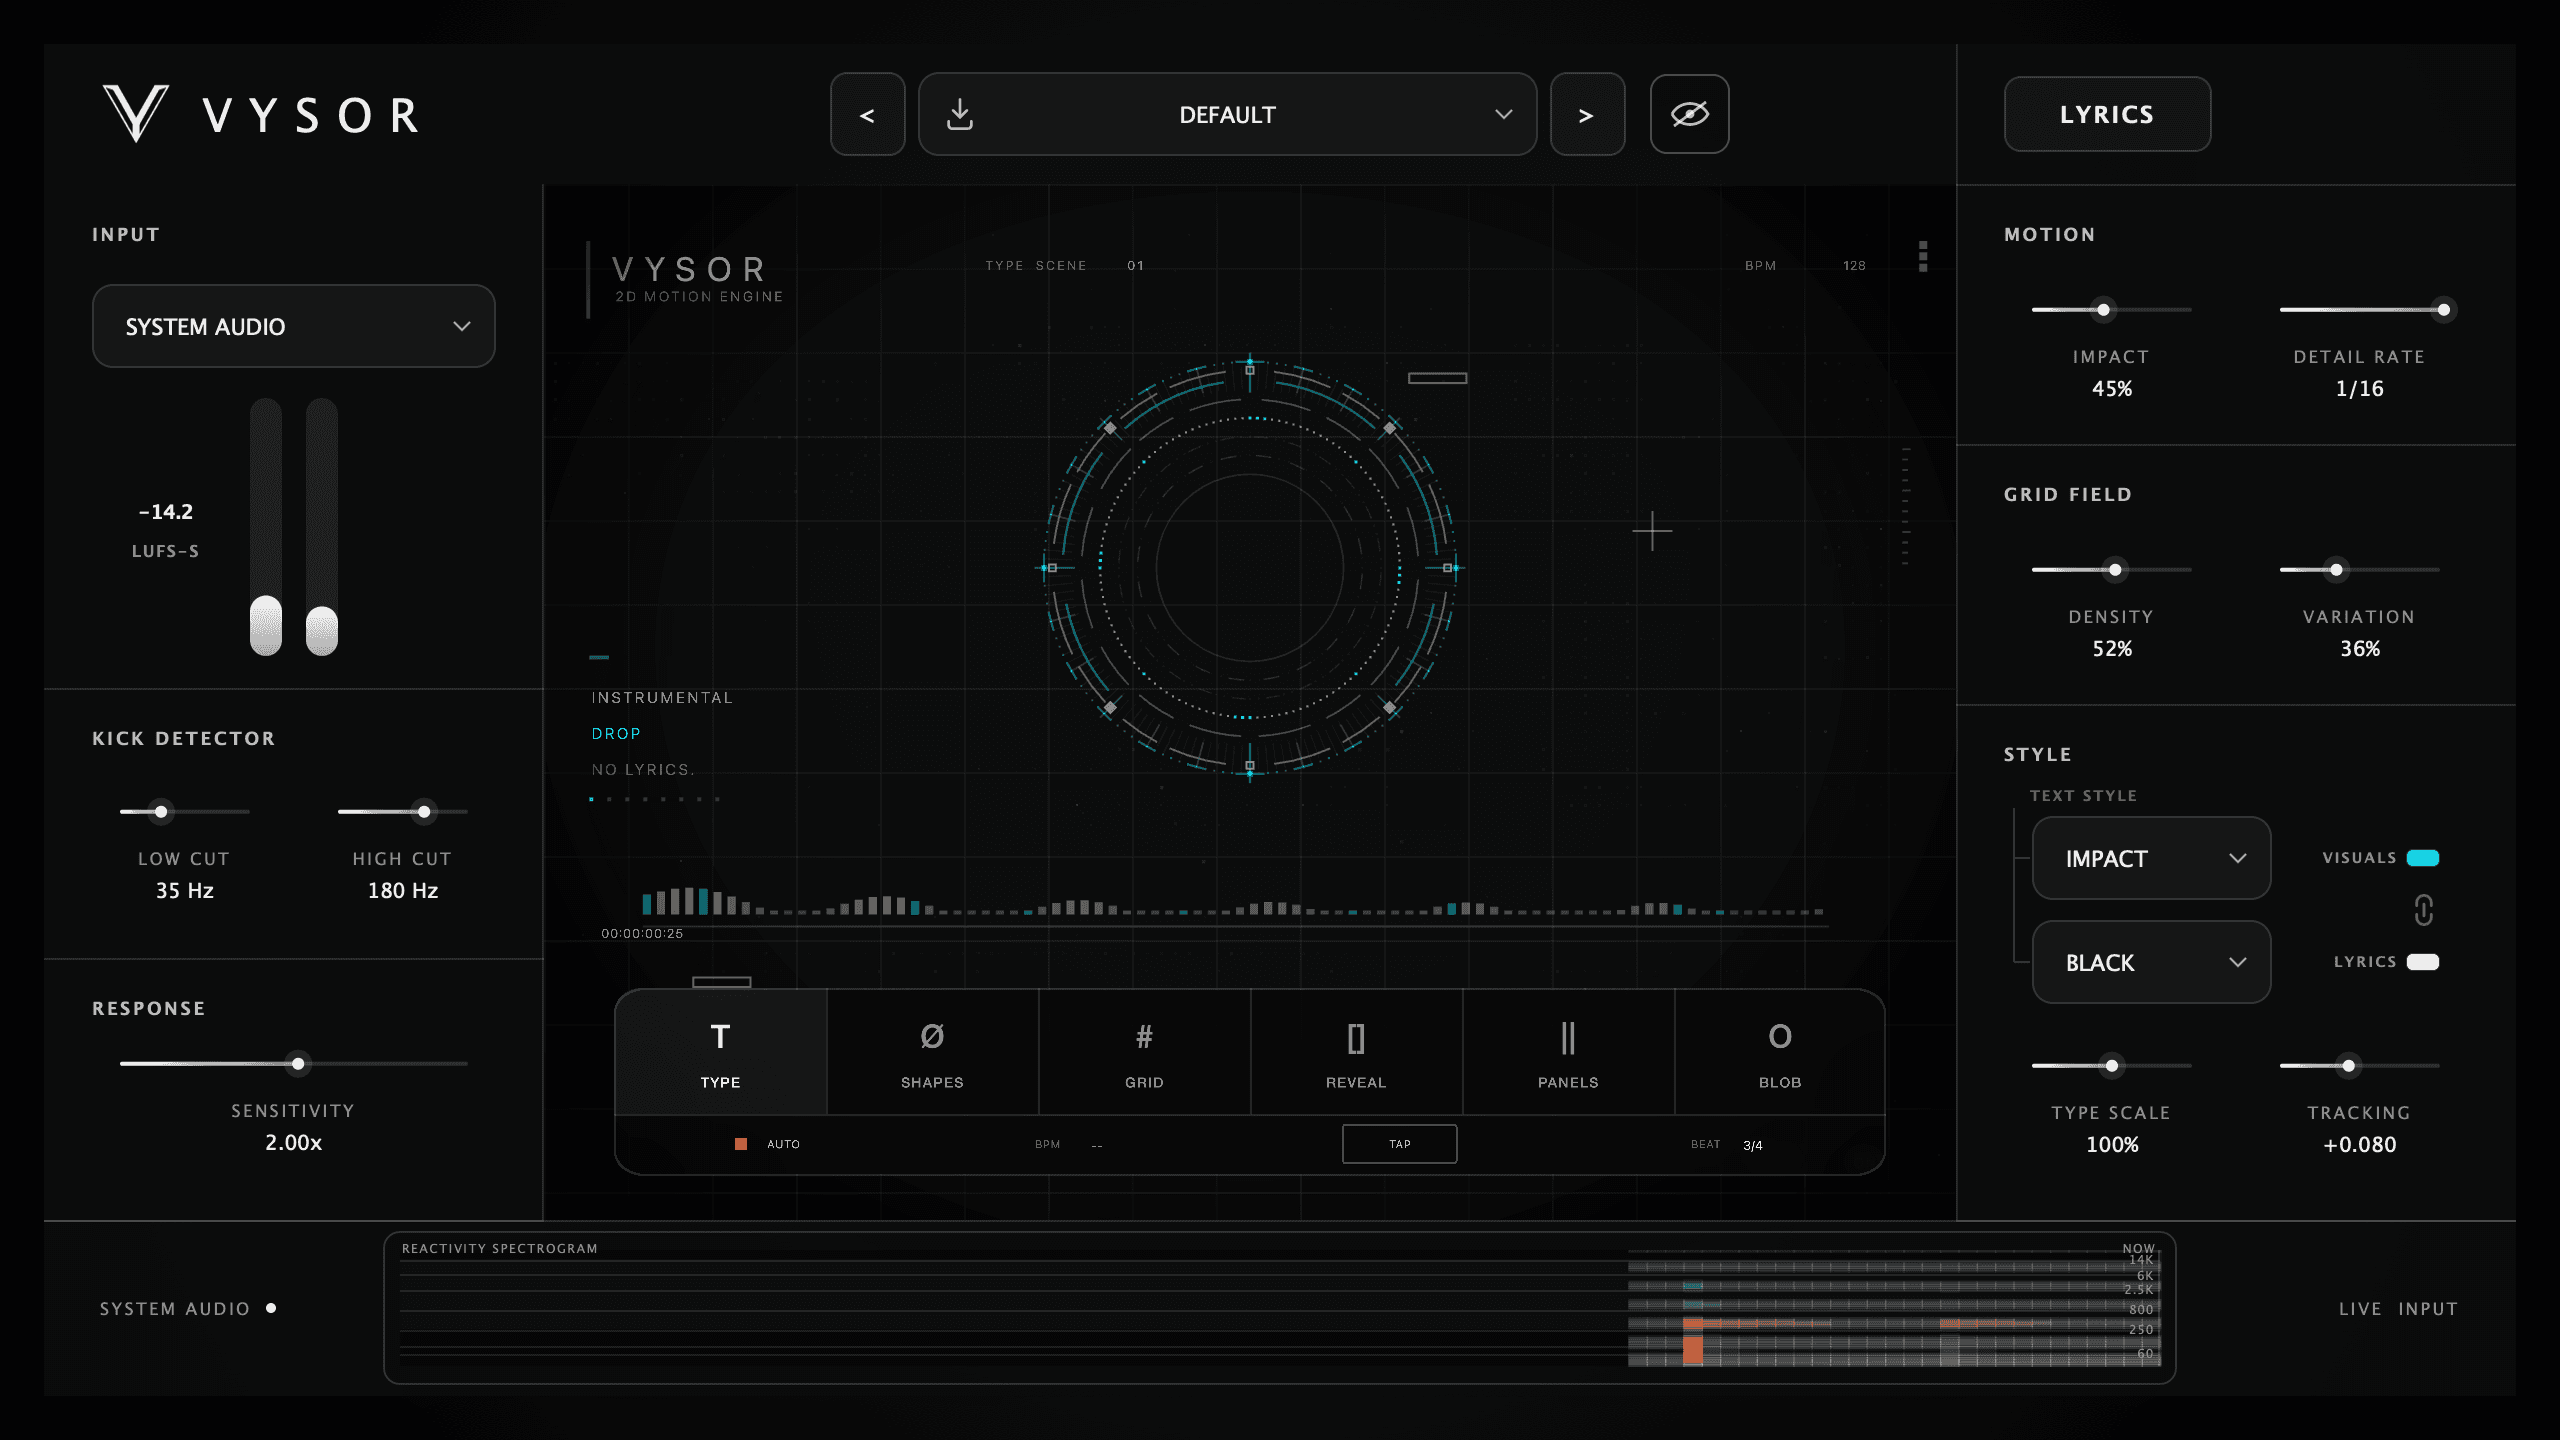
Task: Toggle the Auto BPM indicator
Action: tap(741, 1144)
